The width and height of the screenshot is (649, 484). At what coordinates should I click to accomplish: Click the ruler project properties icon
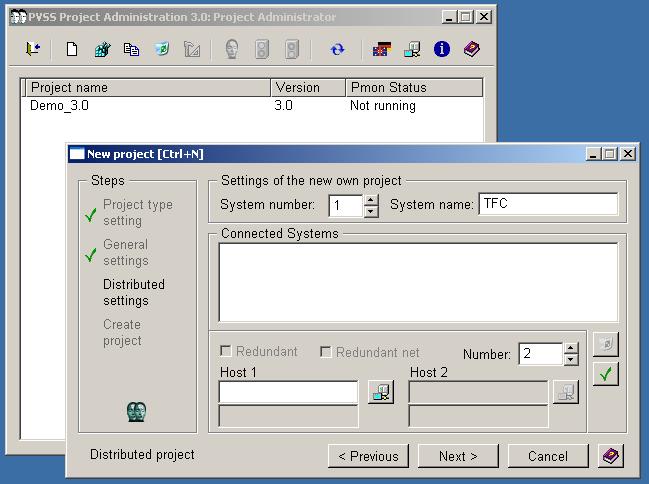coord(192,49)
